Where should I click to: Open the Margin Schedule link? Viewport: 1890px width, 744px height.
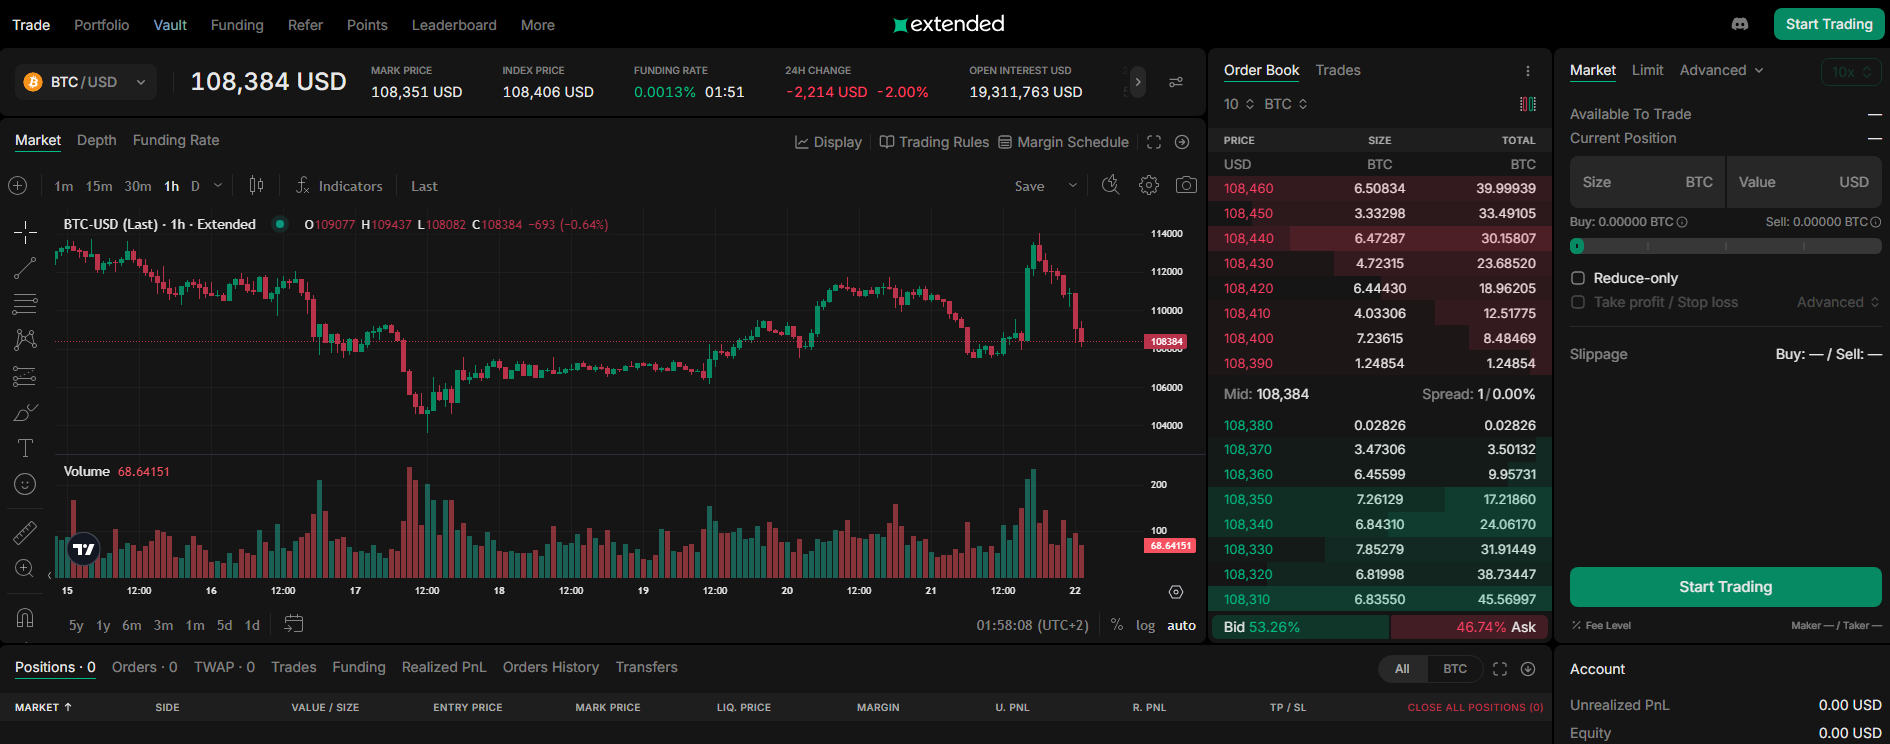coord(1063,142)
